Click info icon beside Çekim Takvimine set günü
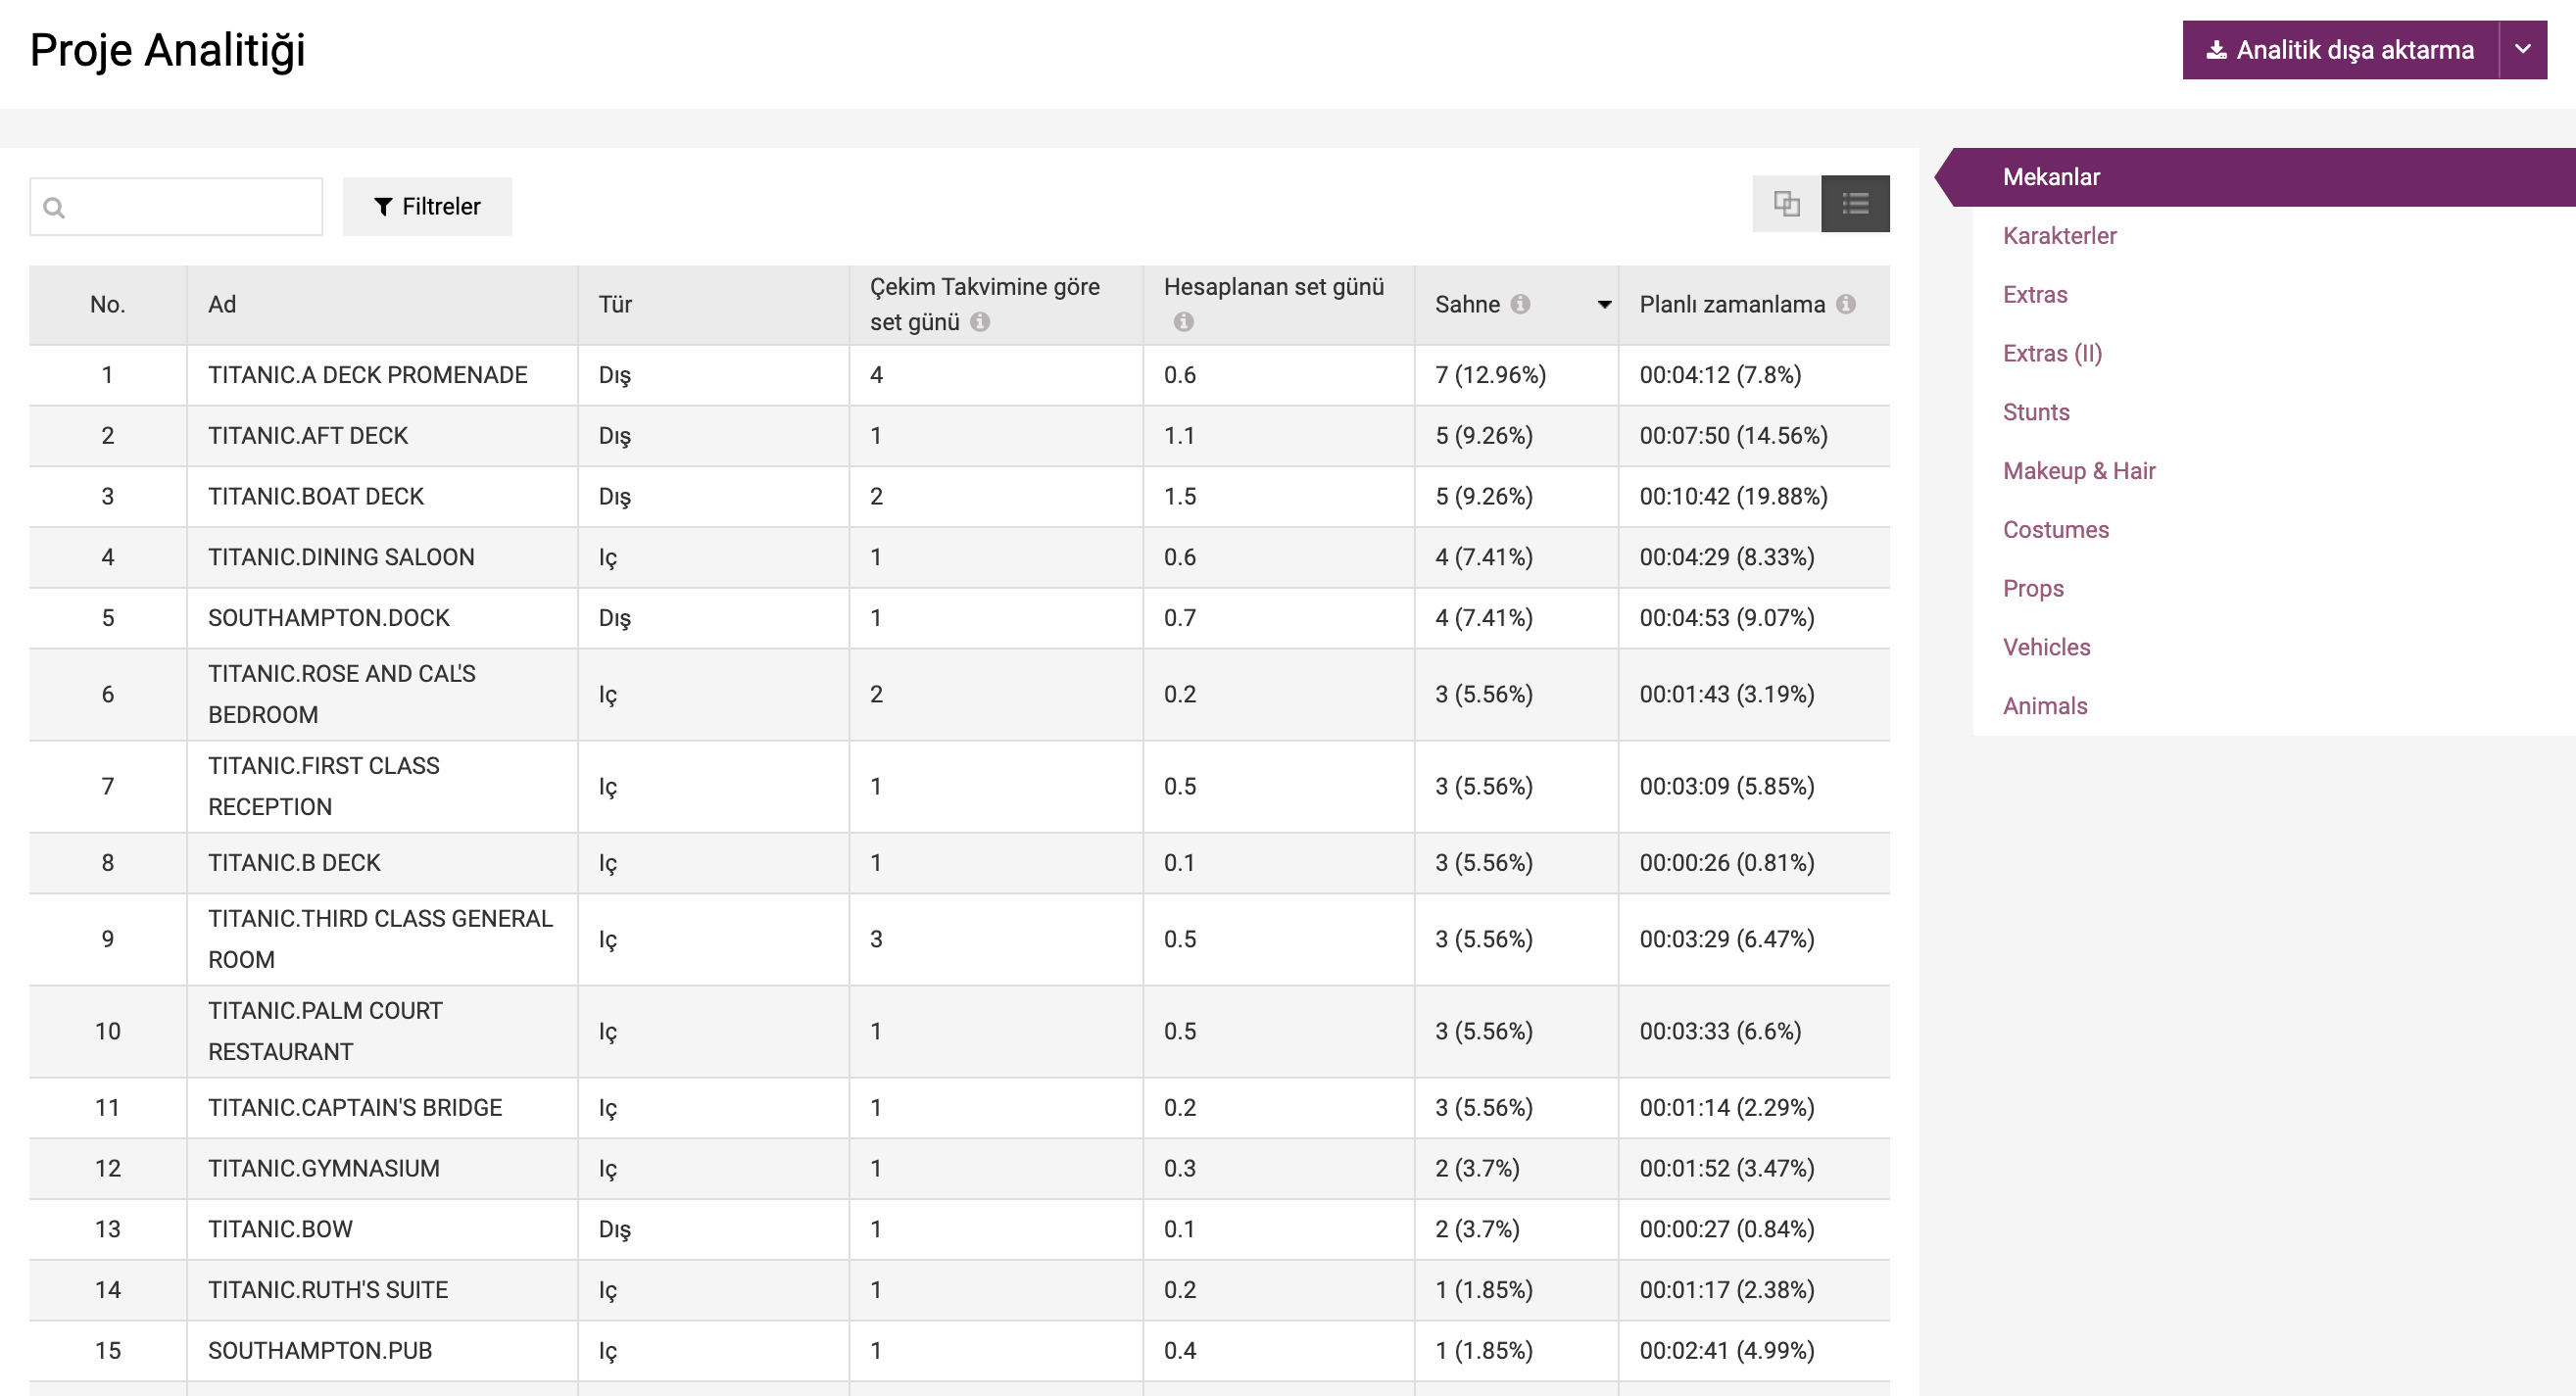The image size is (2576, 1396). point(980,322)
